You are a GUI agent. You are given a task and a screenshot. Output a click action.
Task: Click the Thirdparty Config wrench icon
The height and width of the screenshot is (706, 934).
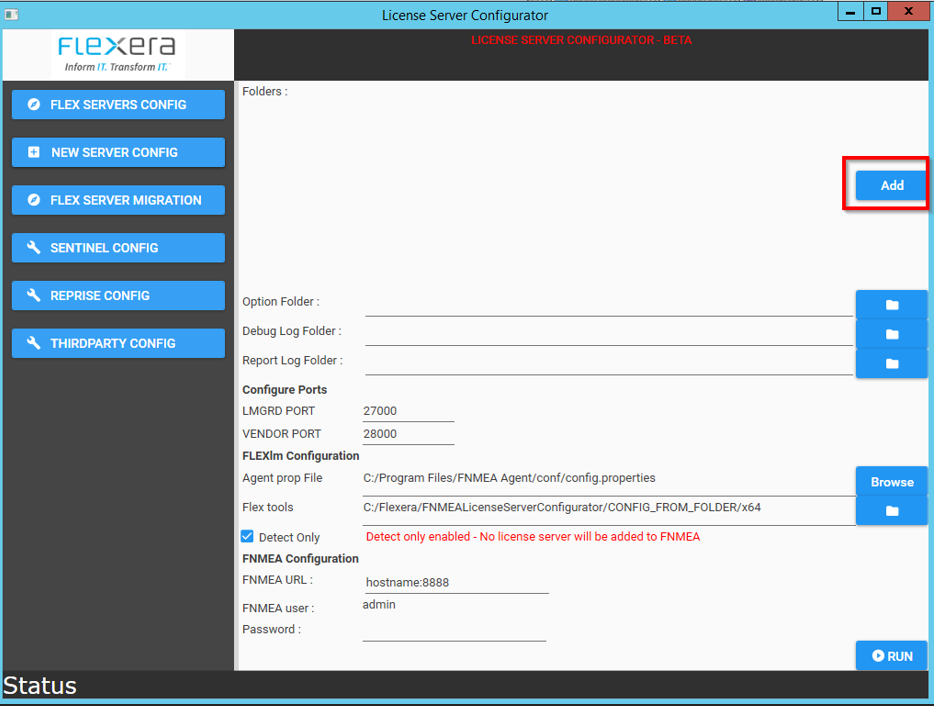click(34, 343)
